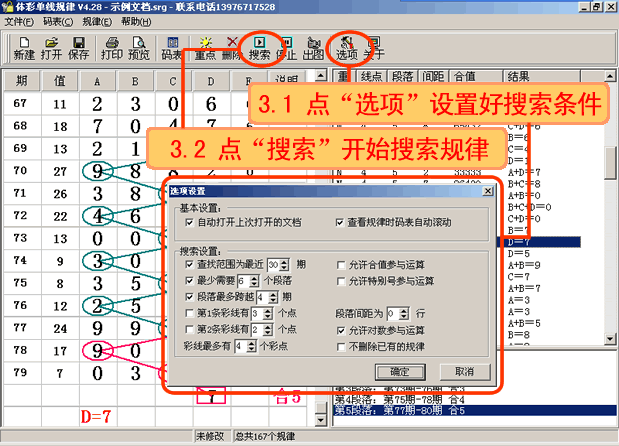Click the 重点 sun toolbar icon
This screenshot has width=619, height=446.
point(205,49)
